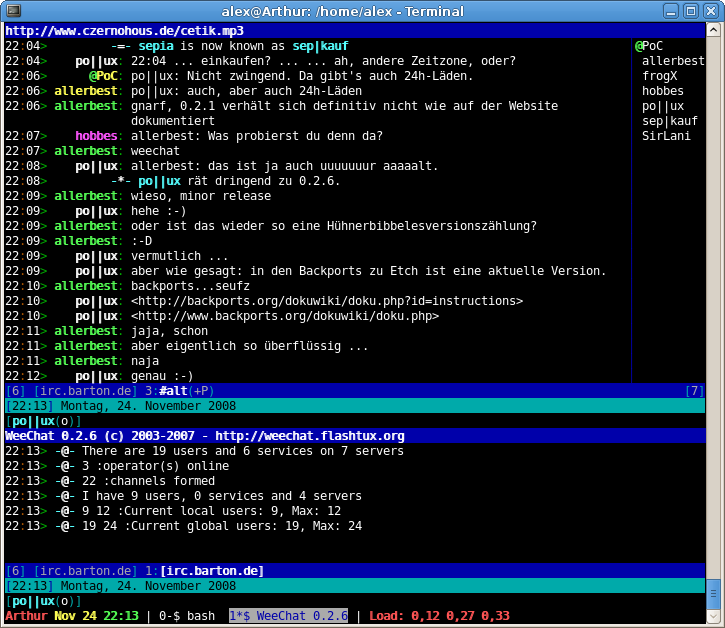Click the '22 :channels formed' line
The width and height of the screenshot is (725, 628).
point(148,481)
